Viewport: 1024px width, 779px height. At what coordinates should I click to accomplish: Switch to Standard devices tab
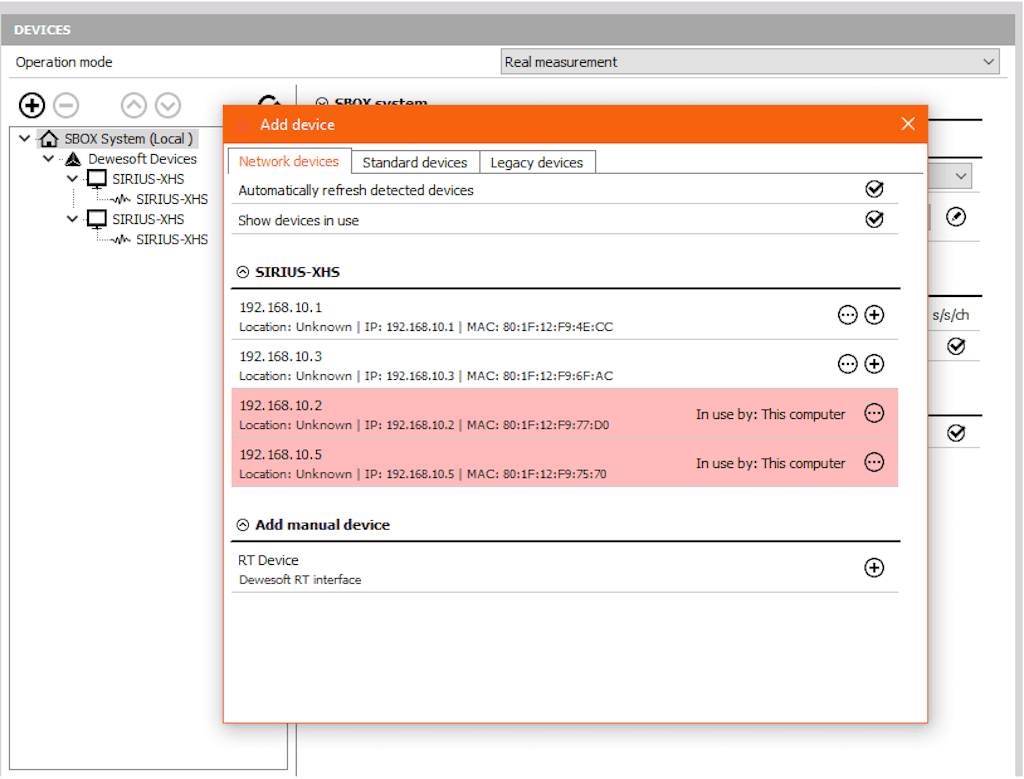click(415, 163)
